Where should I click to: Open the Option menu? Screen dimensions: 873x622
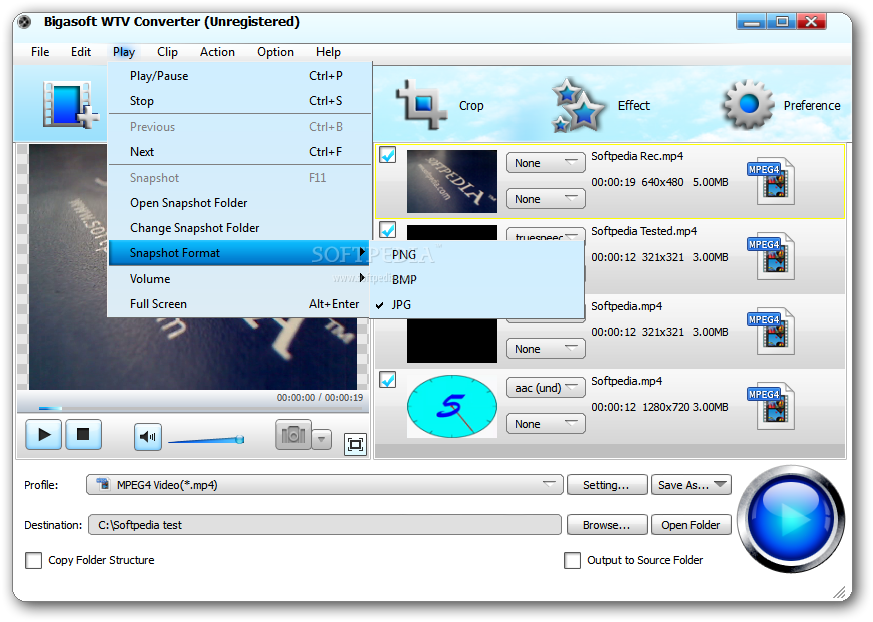(x=275, y=52)
